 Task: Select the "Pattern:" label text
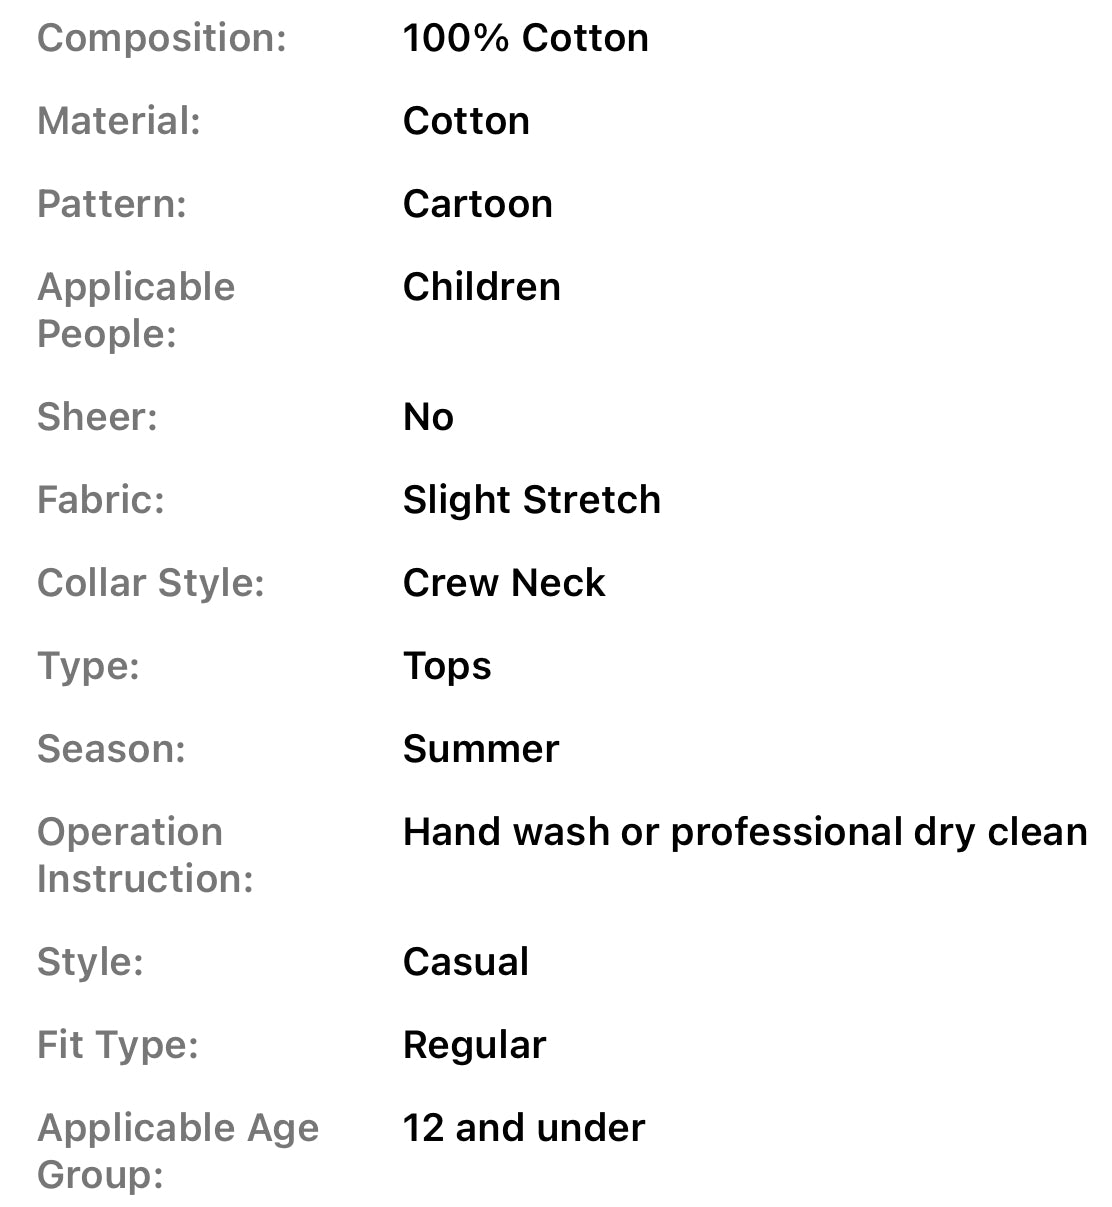pyautogui.click(x=111, y=204)
